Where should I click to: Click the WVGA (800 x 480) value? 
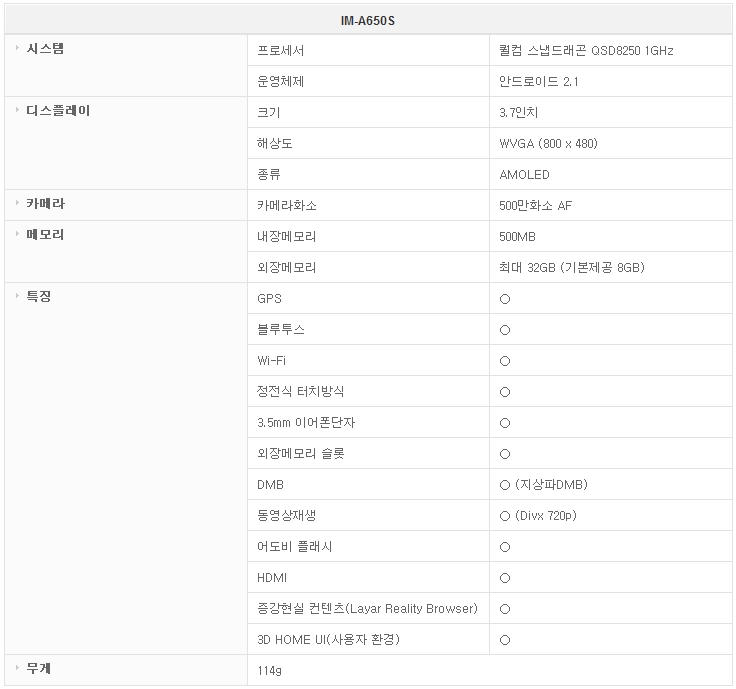pos(549,143)
